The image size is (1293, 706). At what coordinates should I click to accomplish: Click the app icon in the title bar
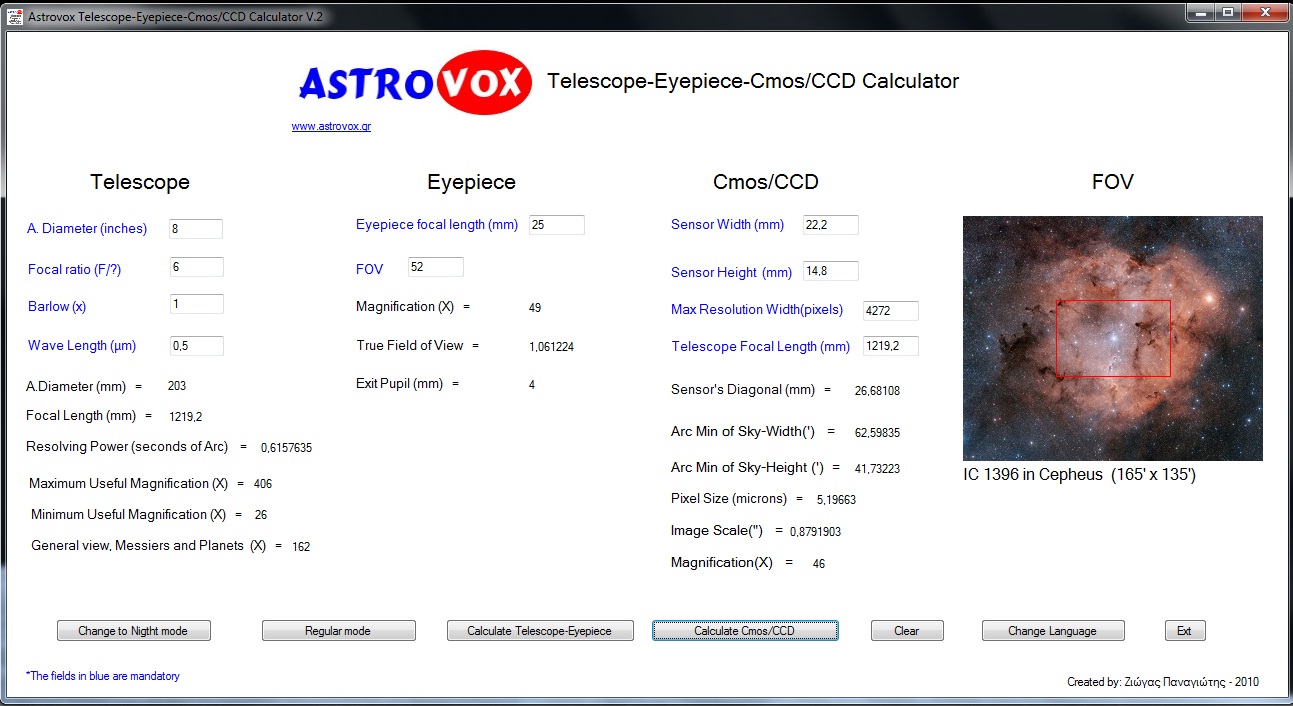coord(15,17)
